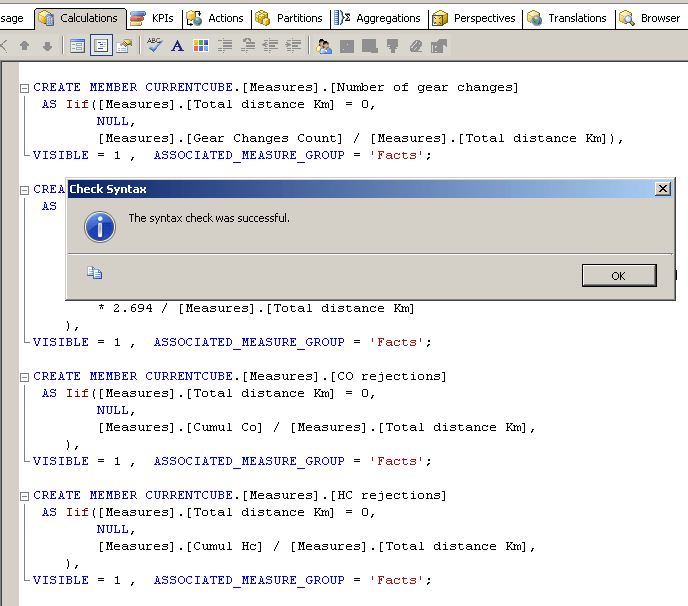Click ASSOCIATED_MEASURE_GROUP under CO rejections
The height and width of the screenshot is (606, 688).
(249, 461)
